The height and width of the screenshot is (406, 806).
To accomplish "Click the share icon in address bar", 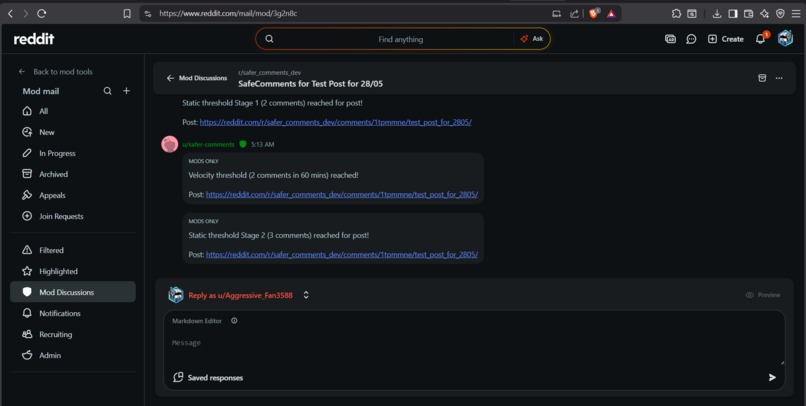I will [x=574, y=14].
